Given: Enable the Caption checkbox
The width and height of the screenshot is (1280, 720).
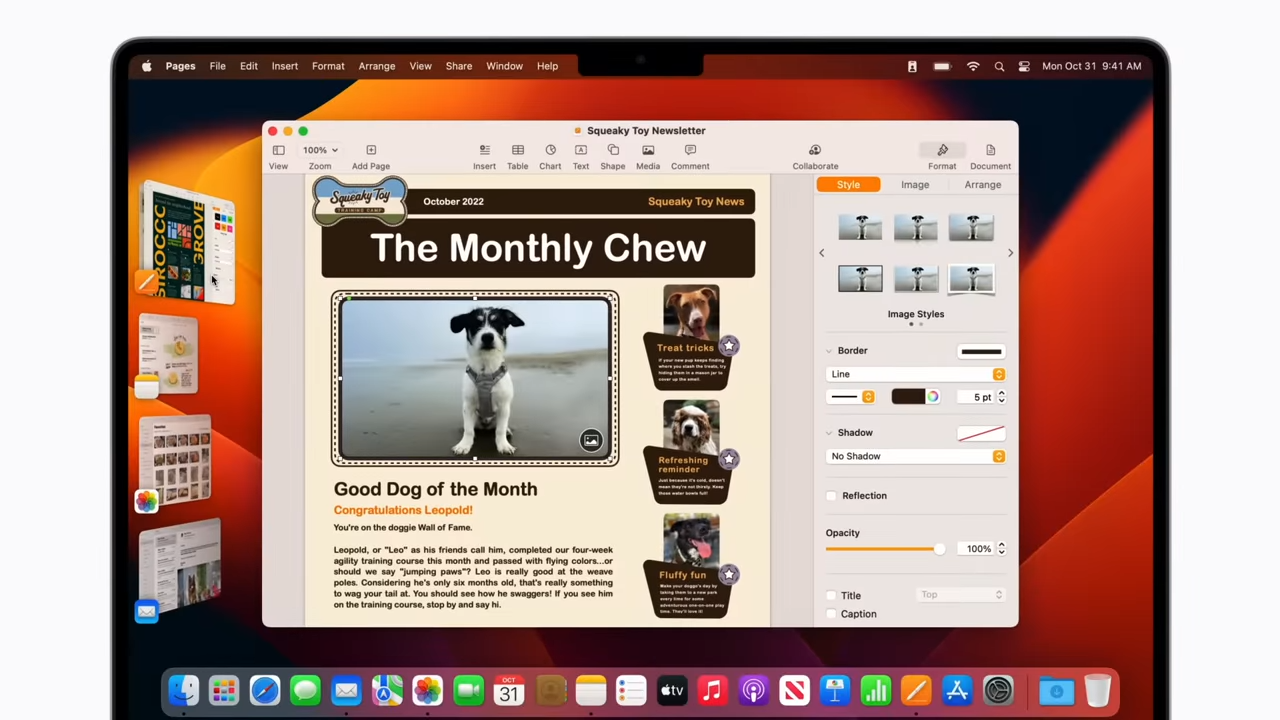Looking at the screenshot, I should pos(831,613).
